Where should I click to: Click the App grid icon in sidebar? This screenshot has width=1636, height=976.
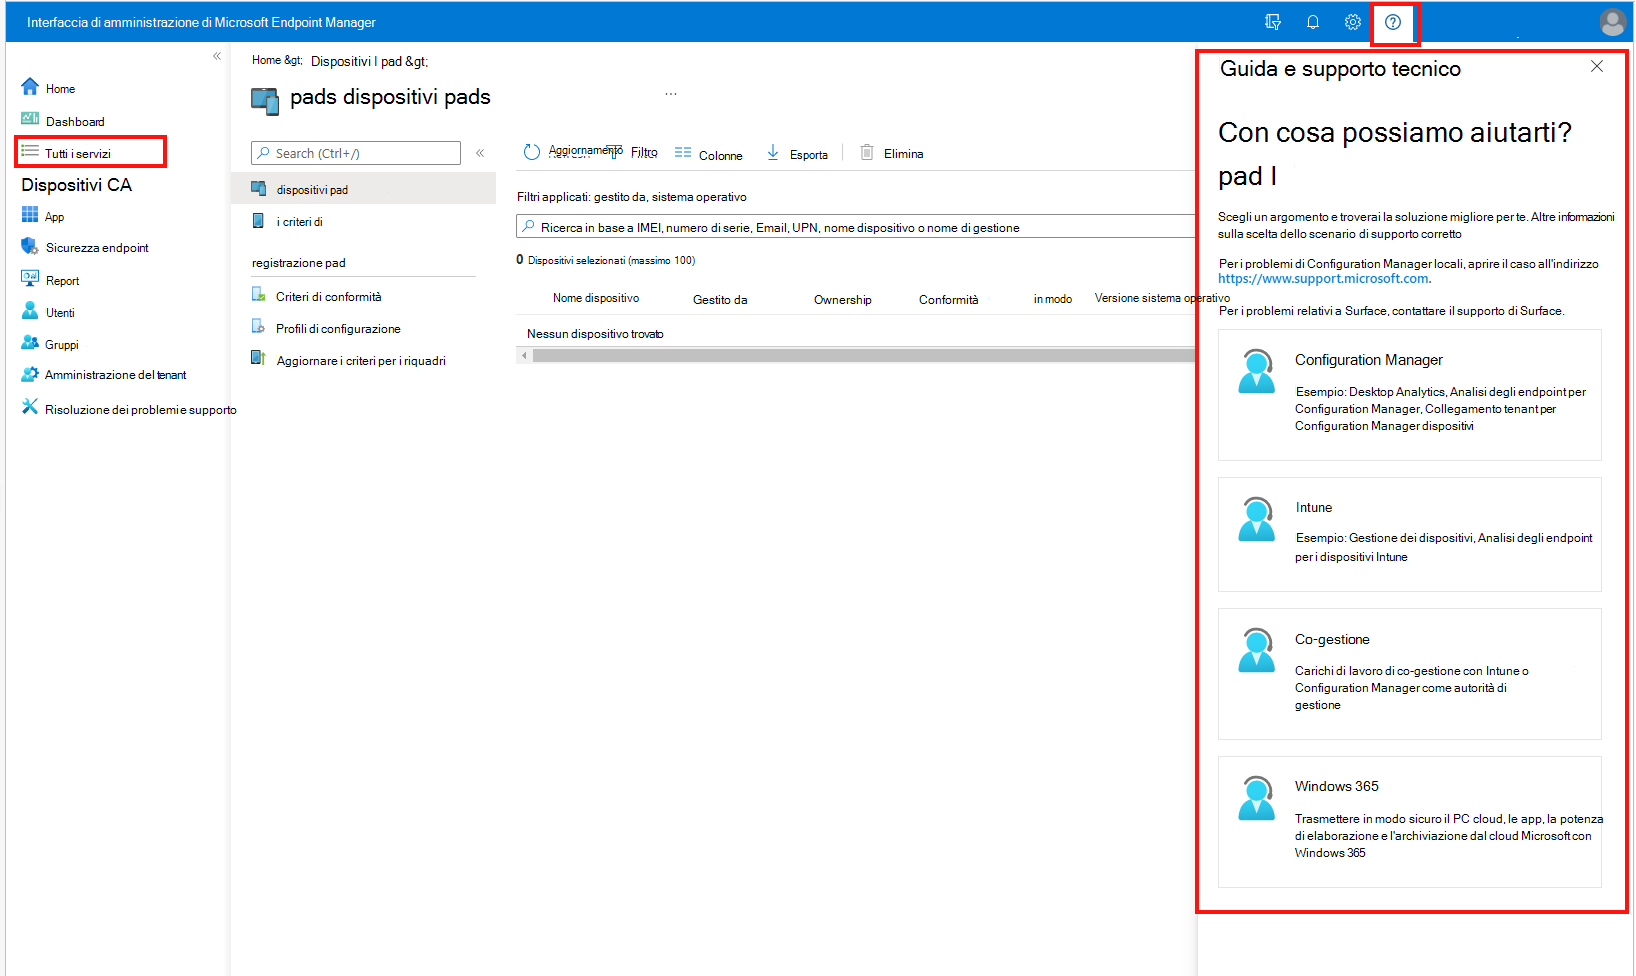[30, 215]
